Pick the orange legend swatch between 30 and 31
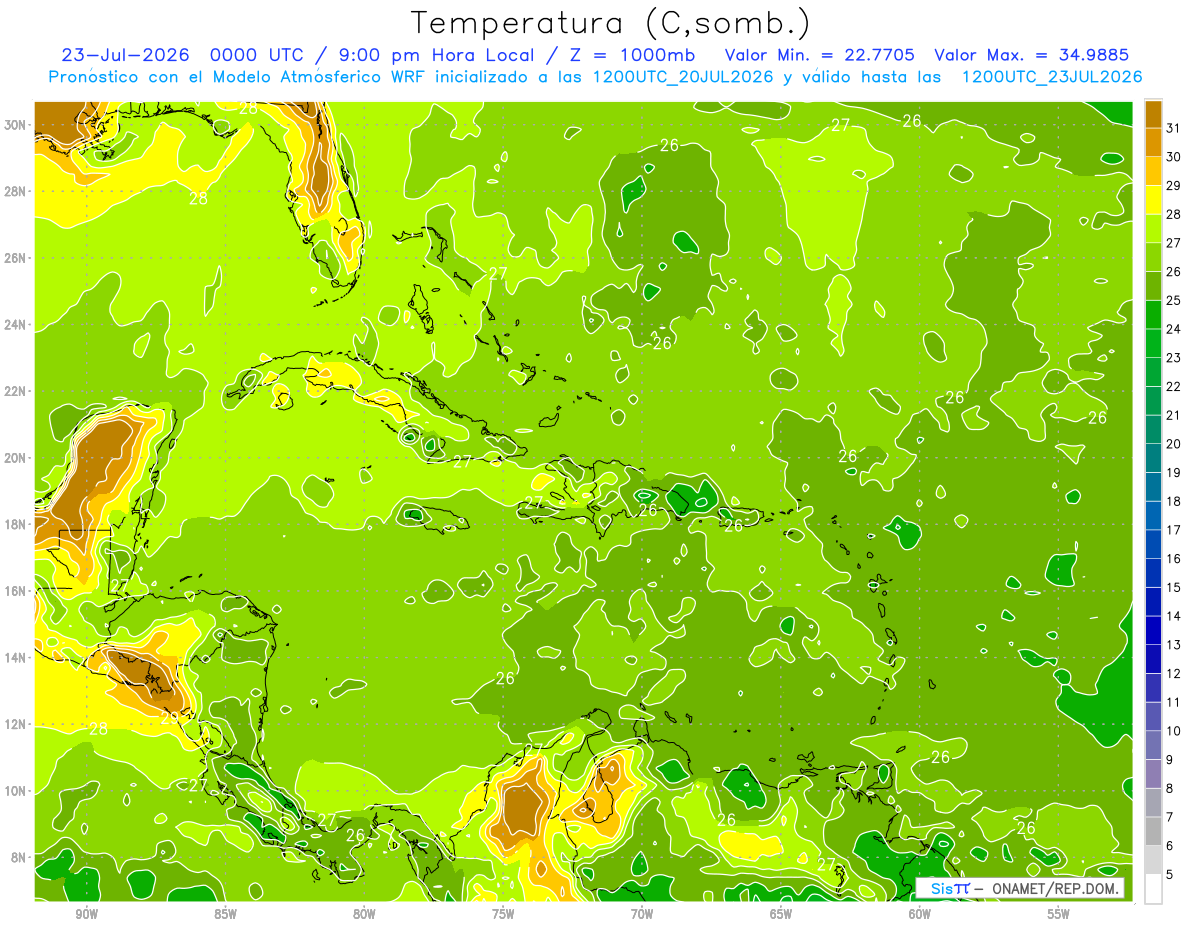1200x927 pixels. pos(1153,143)
